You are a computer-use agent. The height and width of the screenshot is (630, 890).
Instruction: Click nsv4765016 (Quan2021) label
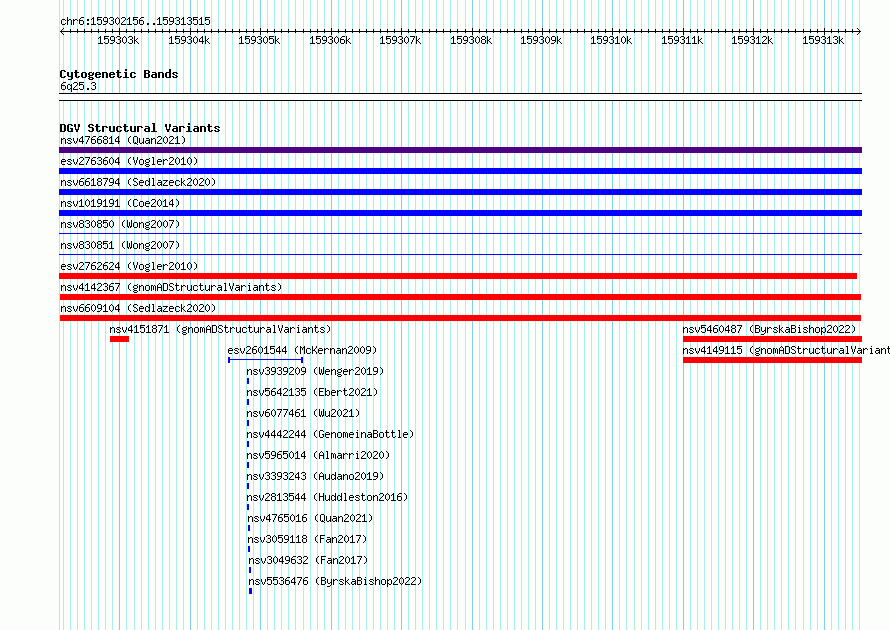point(310,518)
